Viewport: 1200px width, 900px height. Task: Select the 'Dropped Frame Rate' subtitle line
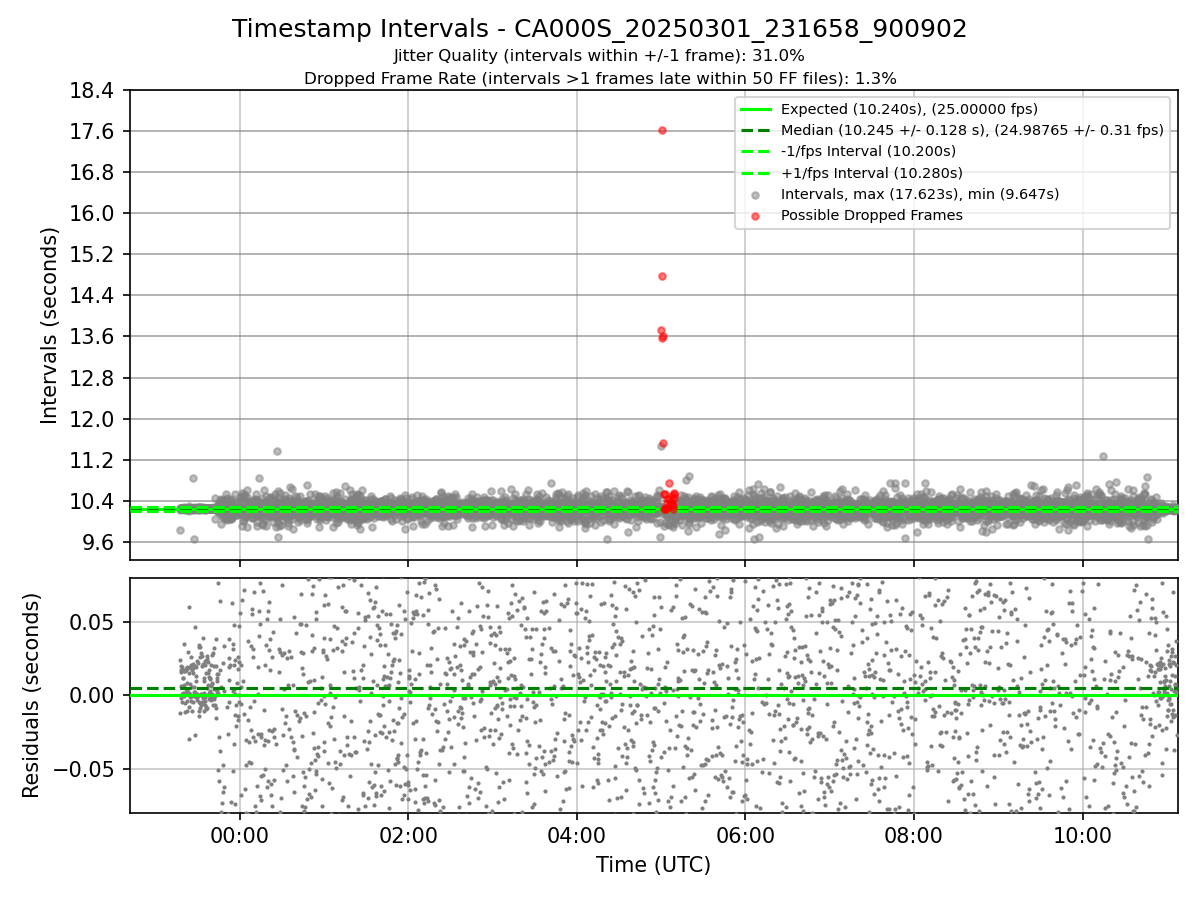(600, 78)
